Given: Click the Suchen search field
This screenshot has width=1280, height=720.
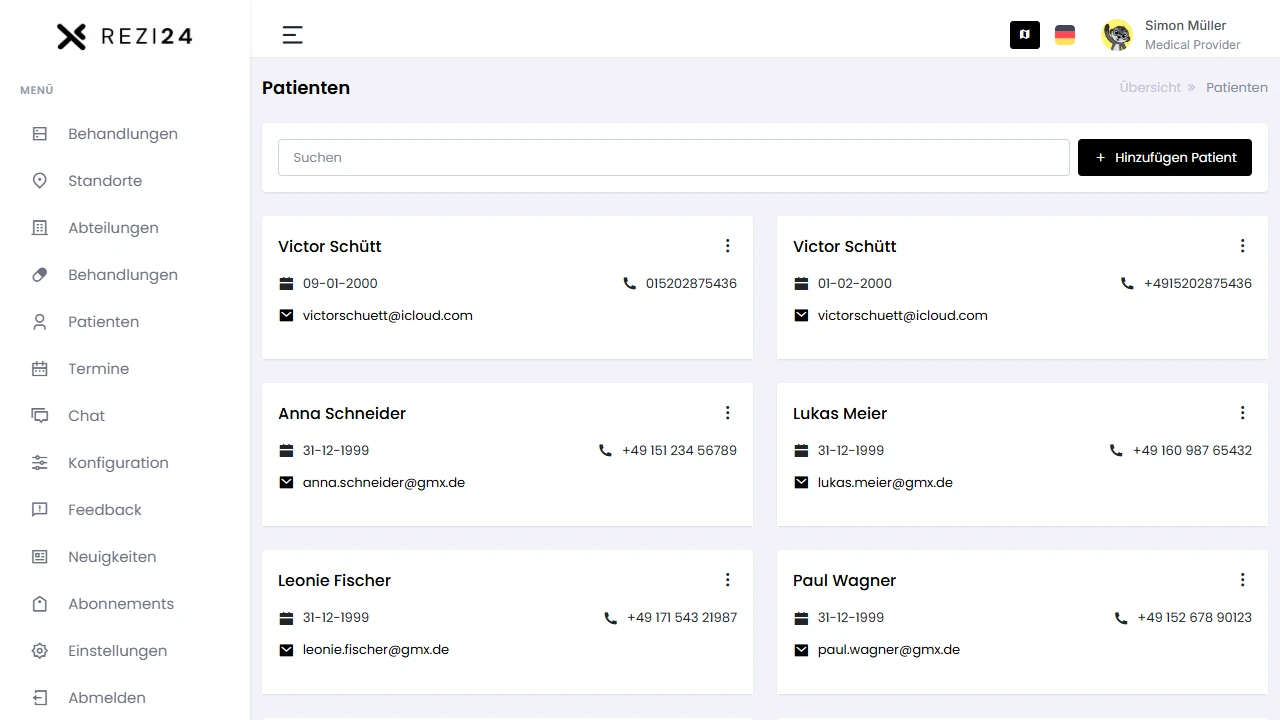Looking at the screenshot, I should tap(673, 158).
